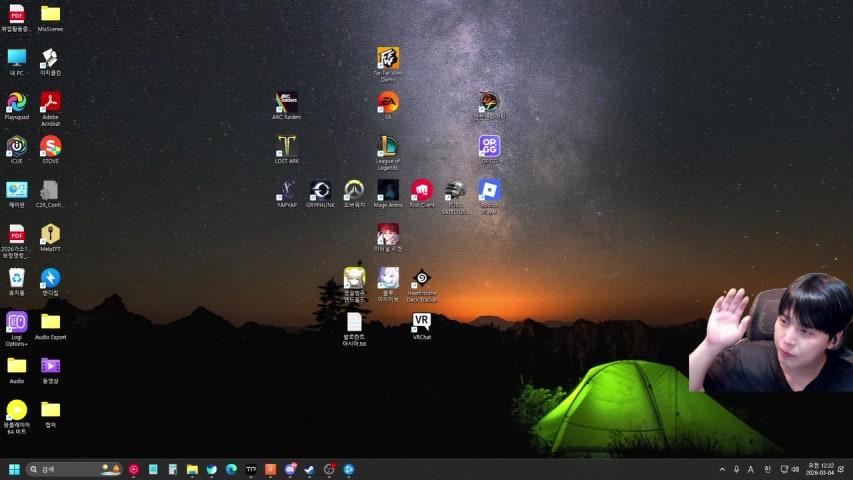Open the Windows Start menu
The image size is (853, 480).
pyautogui.click(x=14, y=469)
